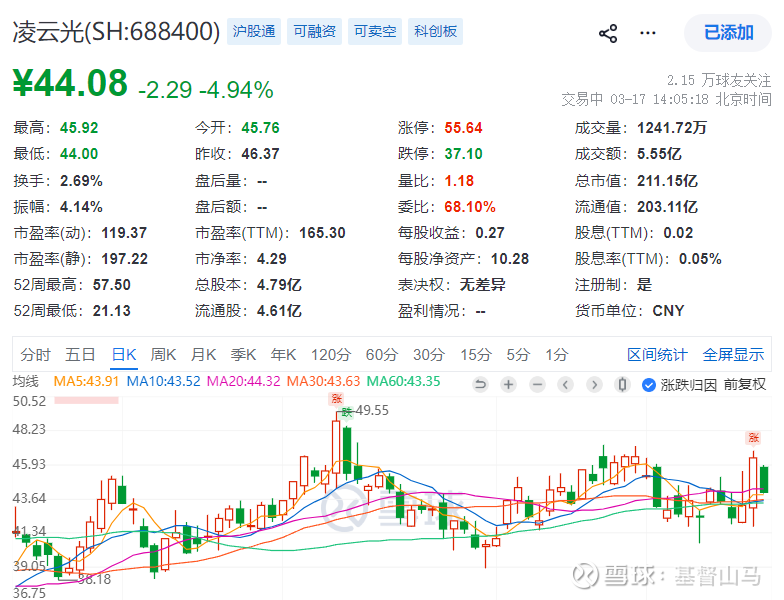Click the 市盈率(TTM) value 165.30

[322, 233]
